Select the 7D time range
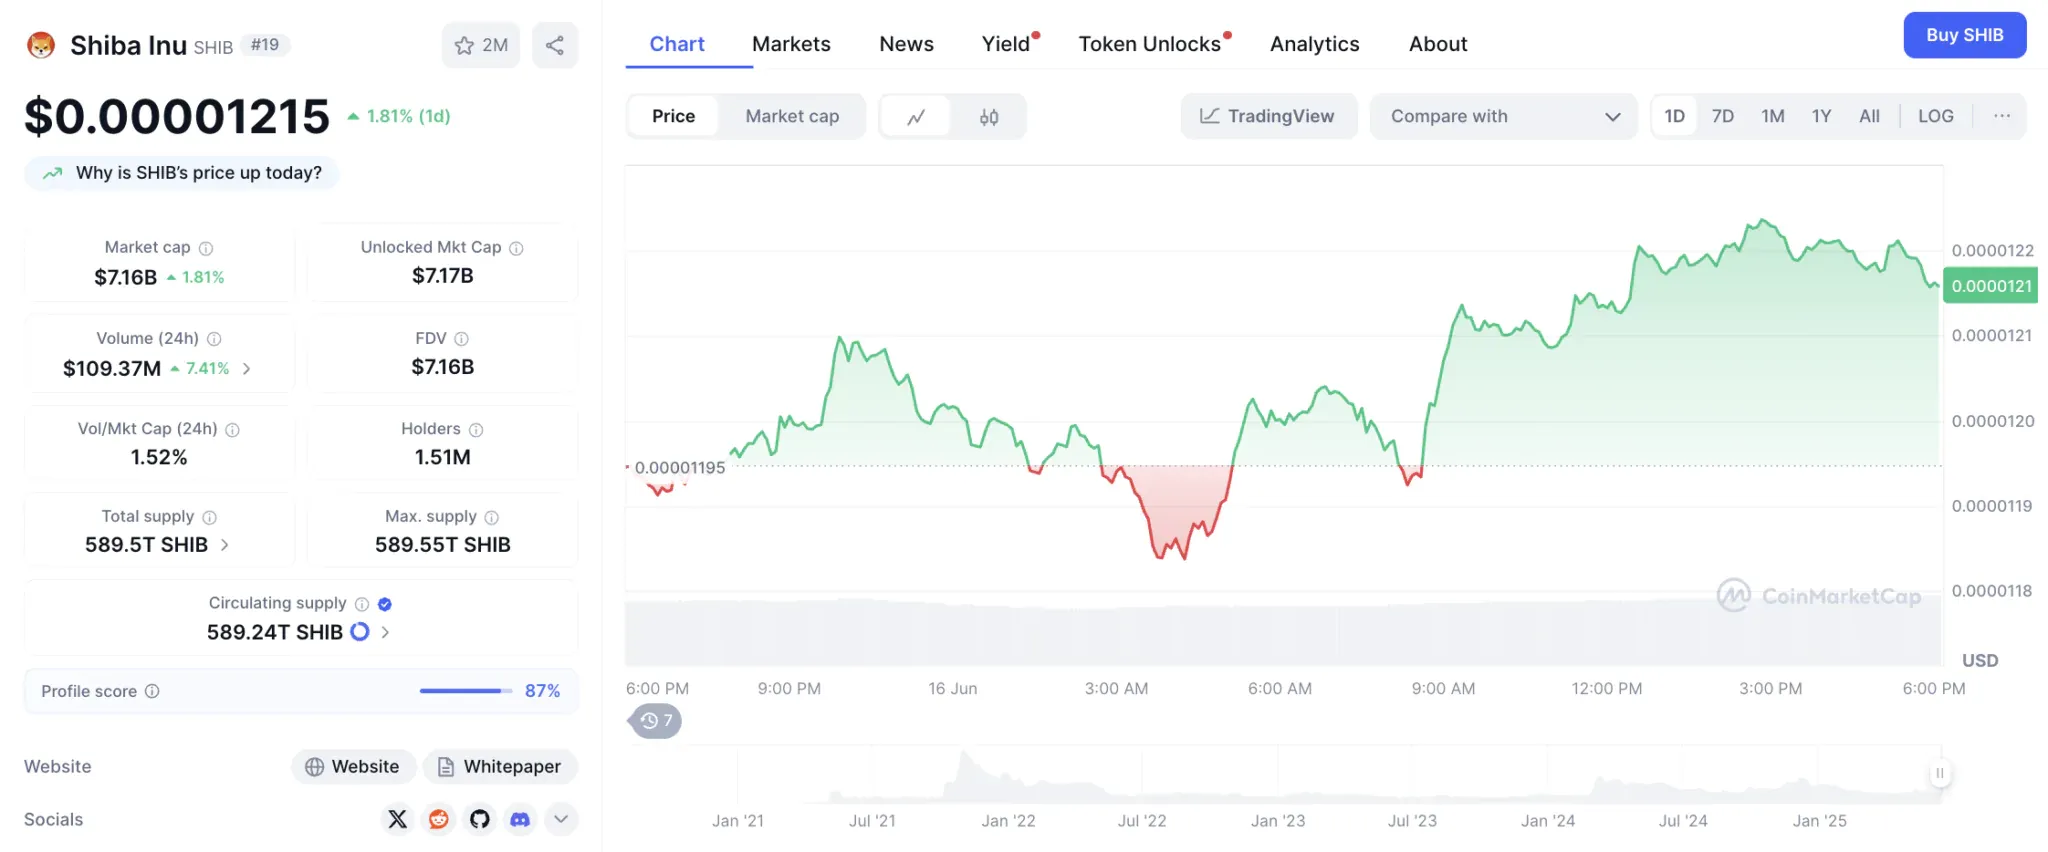Screen dimensions: 2048x852 point(1722,116)
